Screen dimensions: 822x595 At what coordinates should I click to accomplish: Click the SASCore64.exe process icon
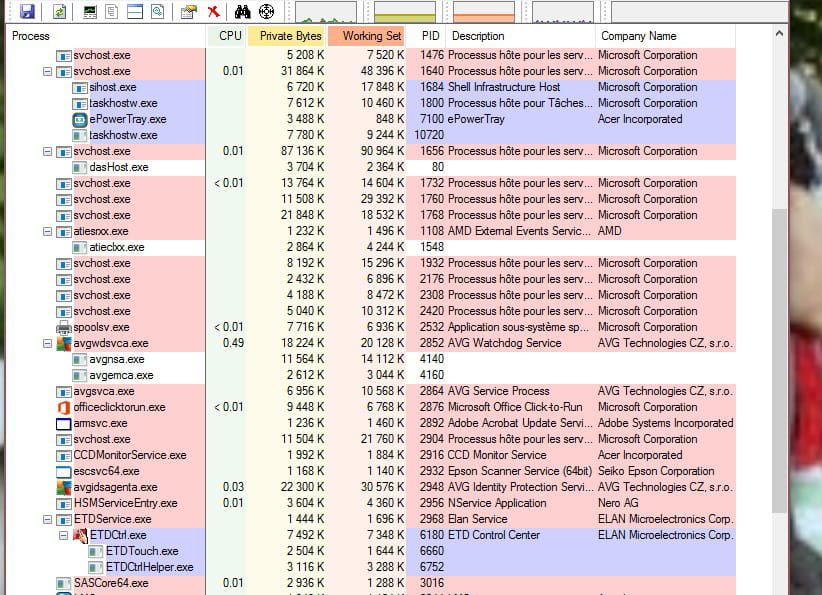pos(63,583)
